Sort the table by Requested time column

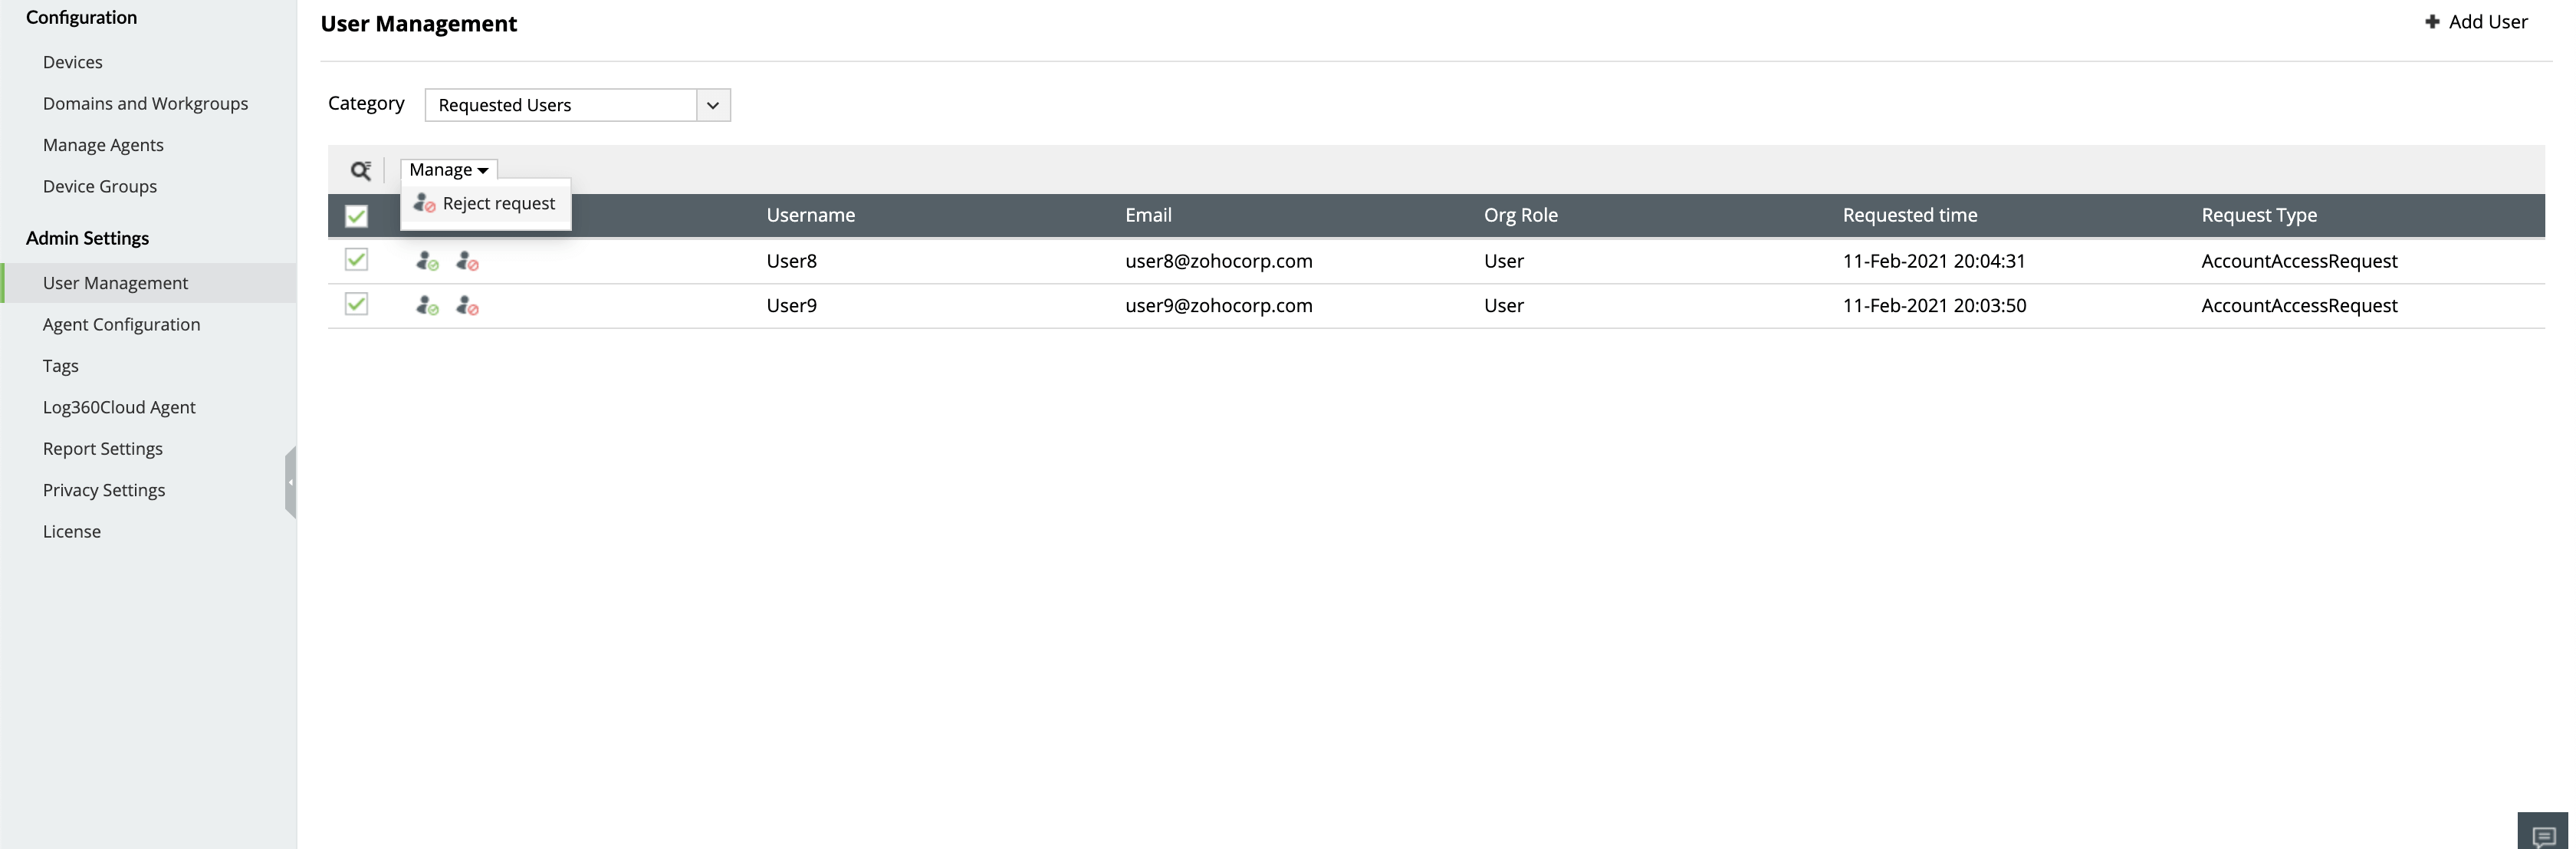pos(1910,214)
